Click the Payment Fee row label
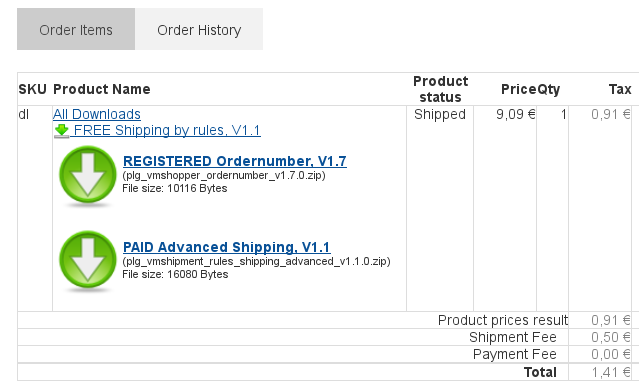This screenshot has height=392, width=639. tap(515, 355)
